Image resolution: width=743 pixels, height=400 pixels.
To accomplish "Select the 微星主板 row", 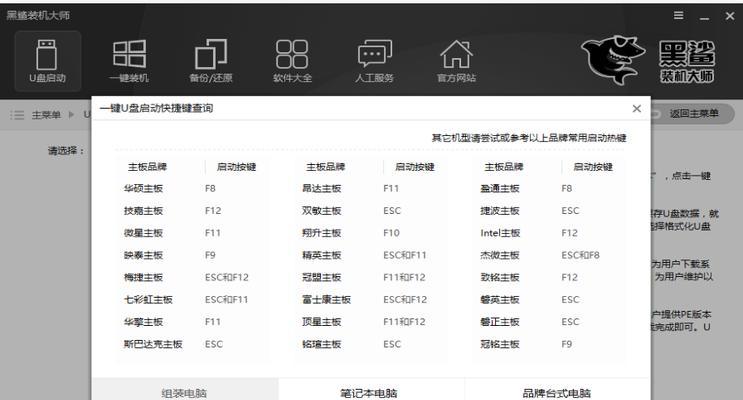I will click(193, 233).
